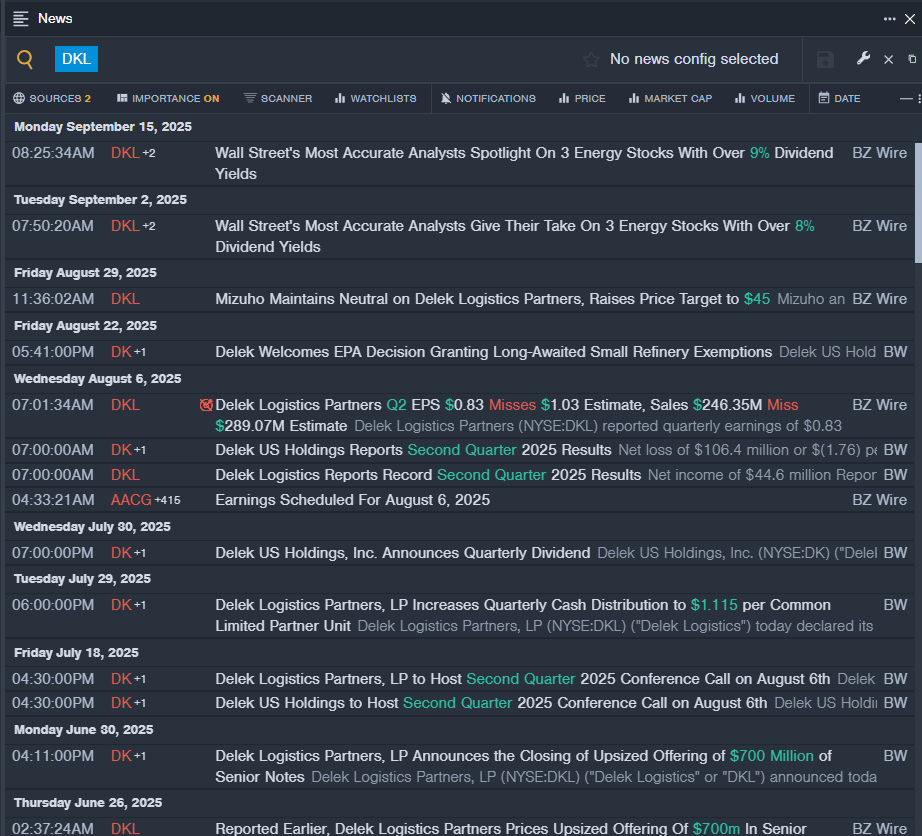Click the AACG ticker symbol link
The width and height of the screenshot is (922, 836).
click(x=131, y=499)
